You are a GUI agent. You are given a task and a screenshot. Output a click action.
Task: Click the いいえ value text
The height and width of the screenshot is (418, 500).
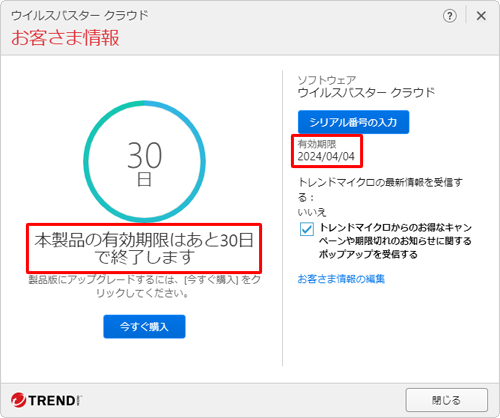coord(312,212)
